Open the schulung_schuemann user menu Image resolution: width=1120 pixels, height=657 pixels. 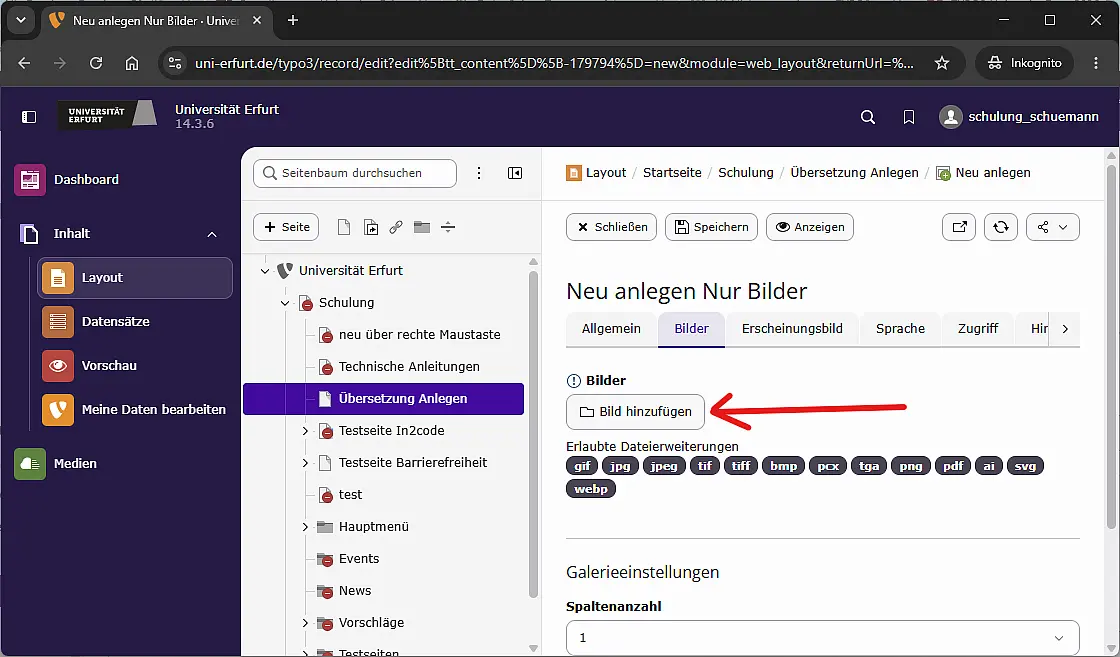click(1019, 116)
